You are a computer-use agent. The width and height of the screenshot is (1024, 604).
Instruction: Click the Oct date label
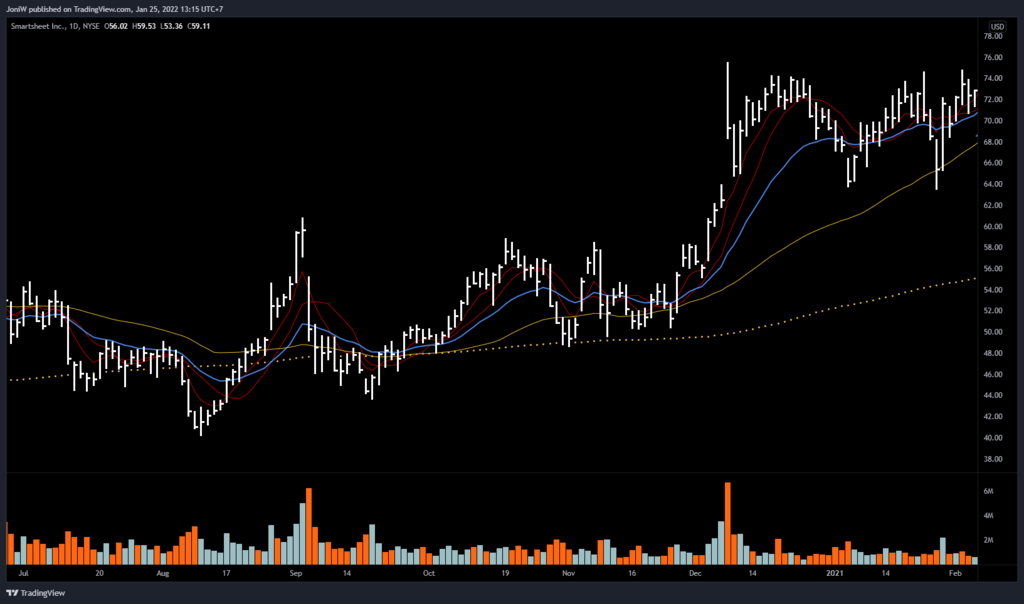pos(428,575)
